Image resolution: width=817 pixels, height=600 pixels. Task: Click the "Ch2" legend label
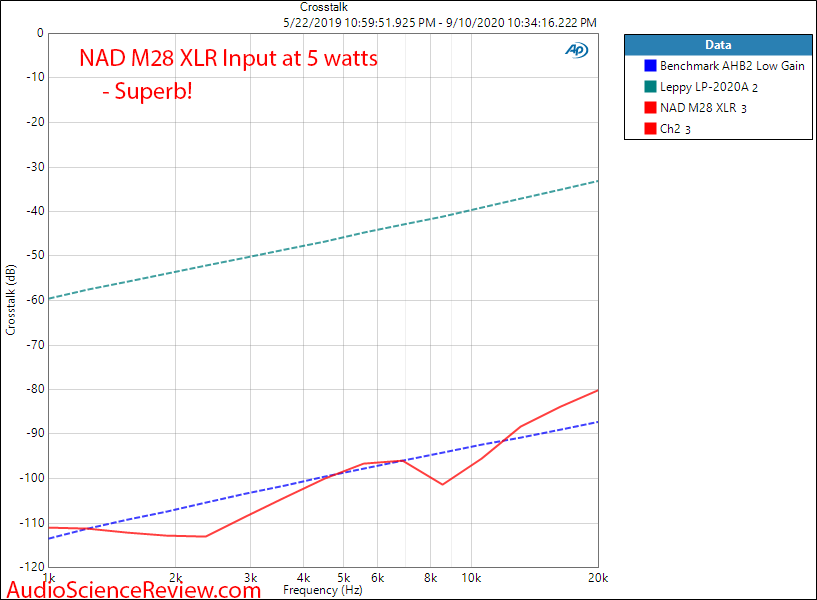coord(670,129)
